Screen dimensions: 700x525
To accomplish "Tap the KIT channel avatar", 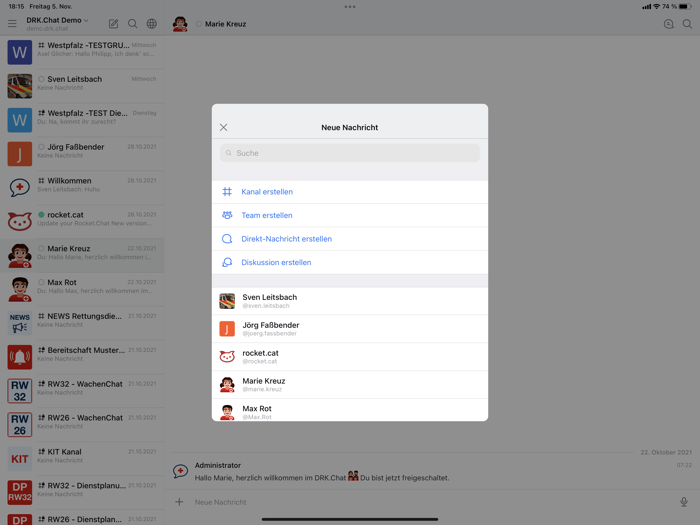I will tap(20, 459).
